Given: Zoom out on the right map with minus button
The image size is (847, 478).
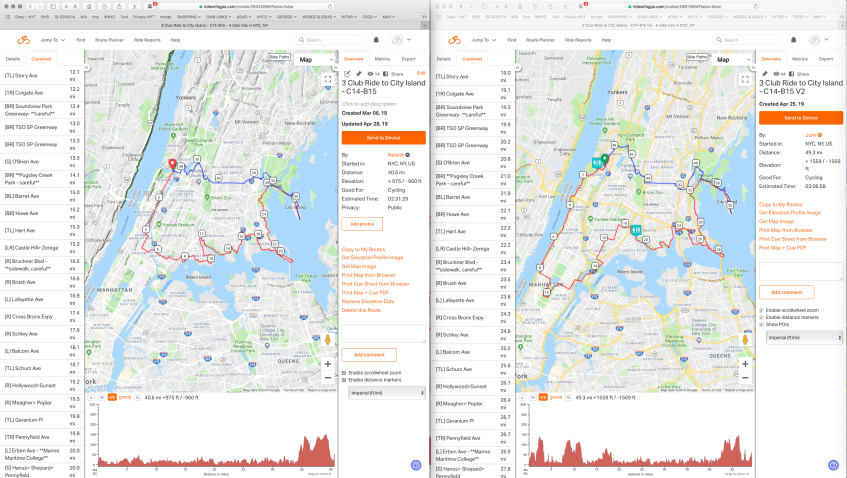Looking at the screenshot, I should click(745, 379).
